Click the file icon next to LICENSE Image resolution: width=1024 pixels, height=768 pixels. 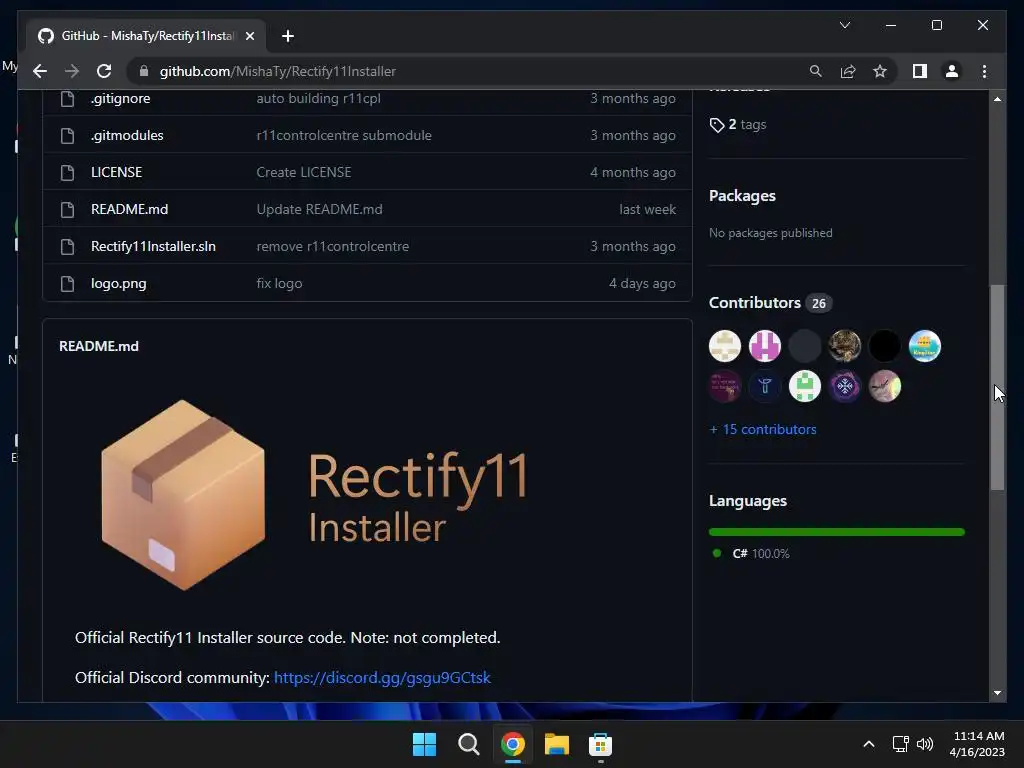(67, 172)
